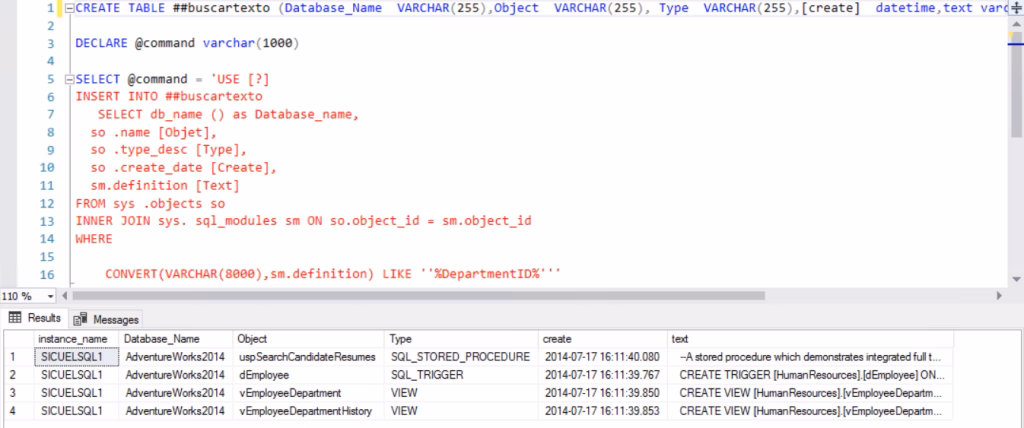Click the so .create_date [Create] line

[184, 168]
